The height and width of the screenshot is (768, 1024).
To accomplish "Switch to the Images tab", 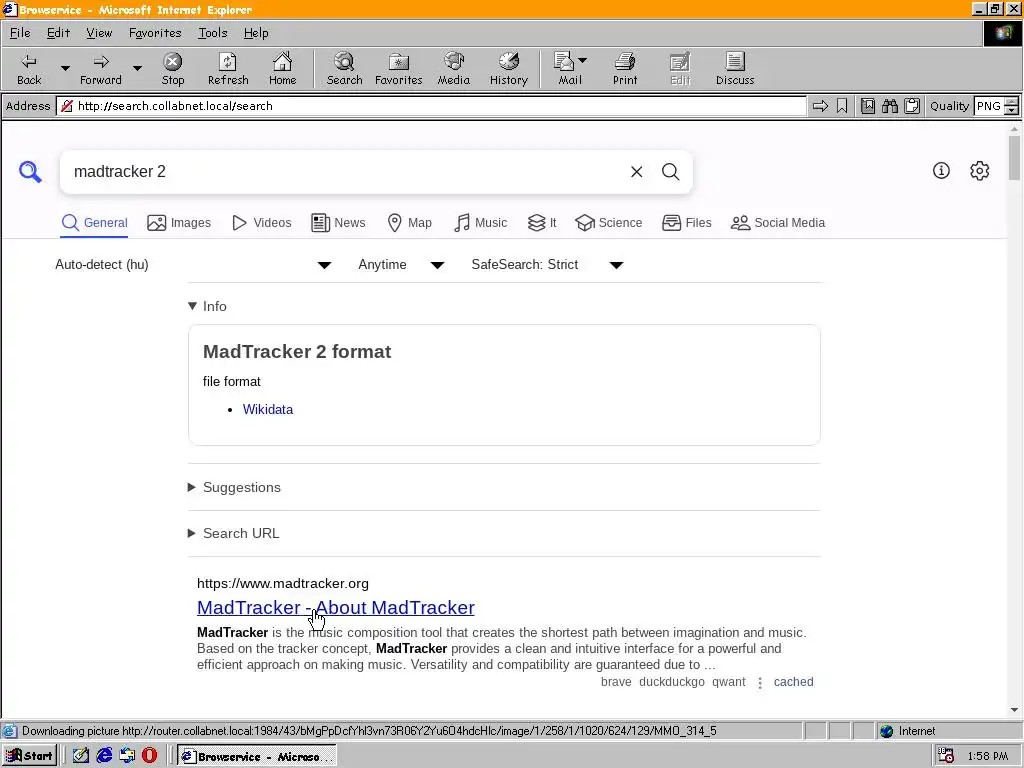I will click(x=179, y=223).
